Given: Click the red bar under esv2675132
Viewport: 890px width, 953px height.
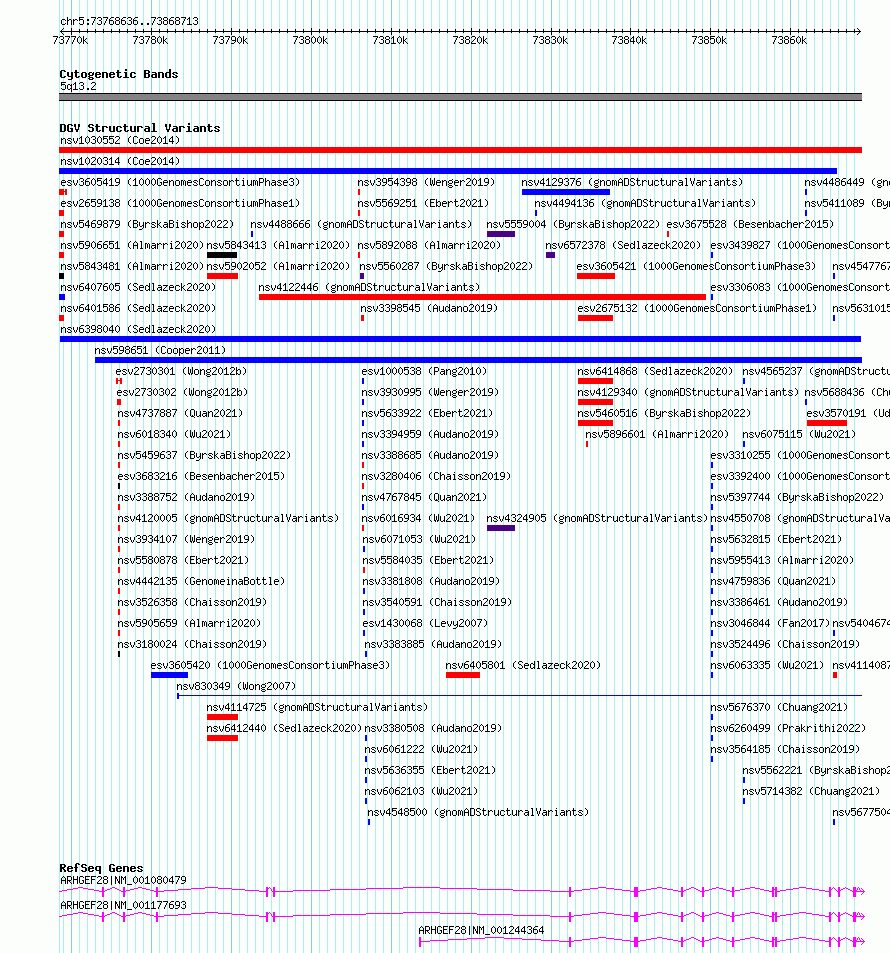Looking at the screenshot, I should [x=595, y=318].
